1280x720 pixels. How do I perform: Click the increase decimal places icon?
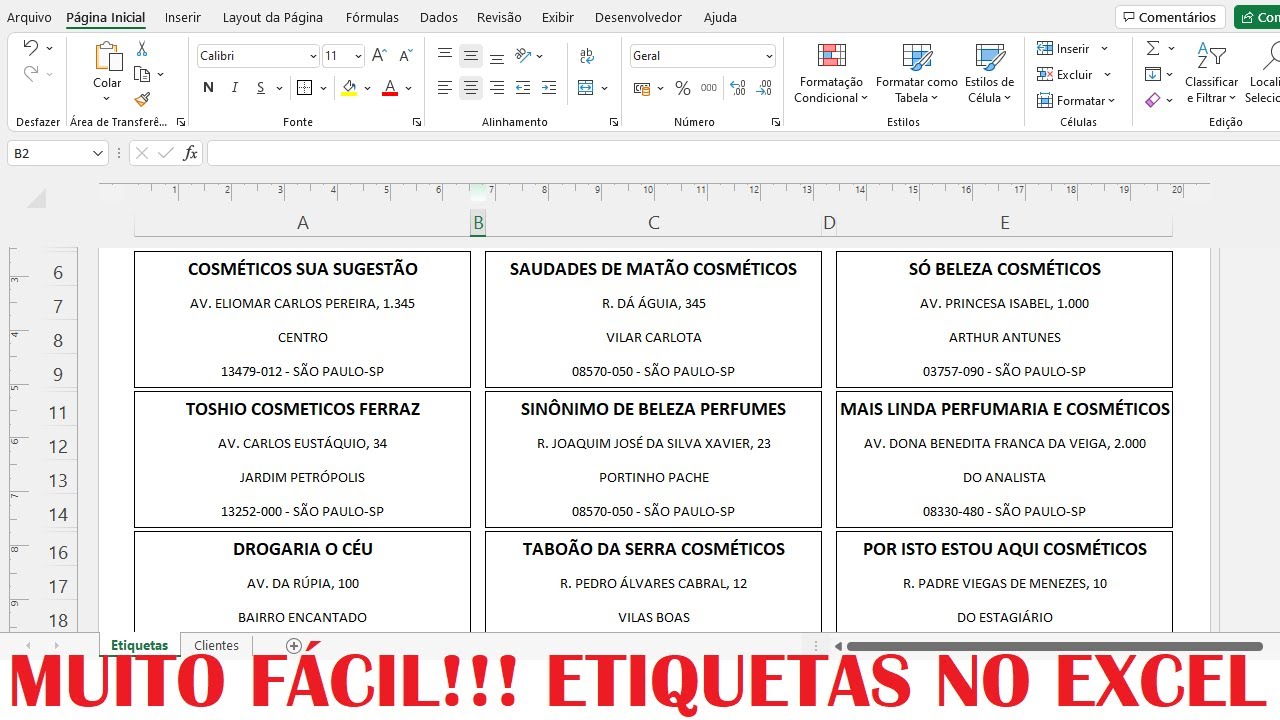738,88
